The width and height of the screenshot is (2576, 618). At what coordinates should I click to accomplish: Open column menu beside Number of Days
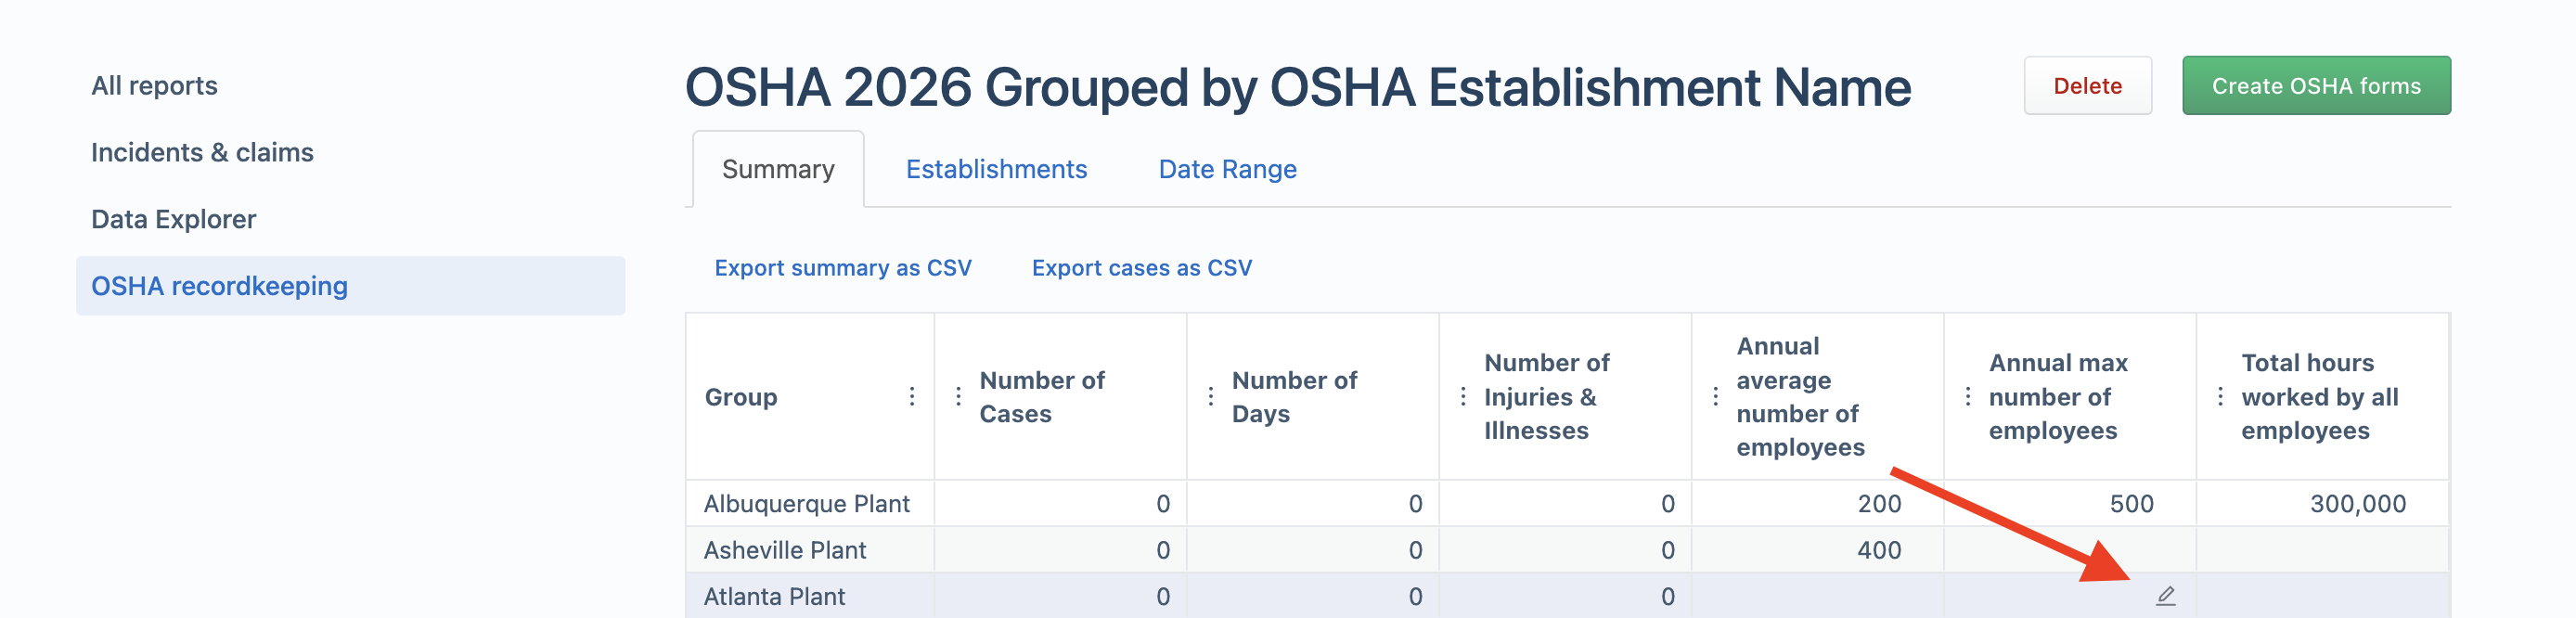pos(1210,396)
